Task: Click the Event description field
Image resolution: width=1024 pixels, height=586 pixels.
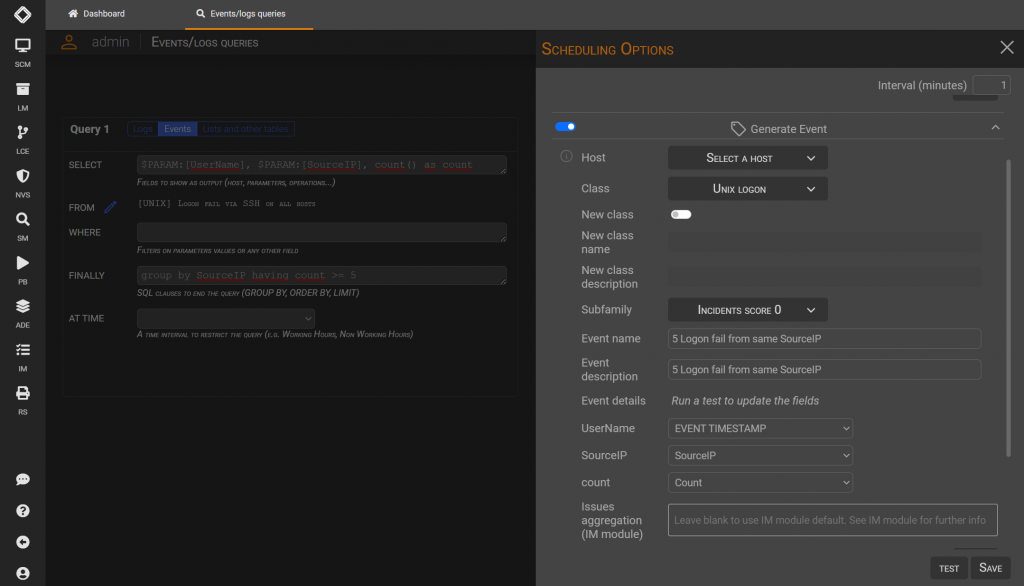Action: pos(824,369)
